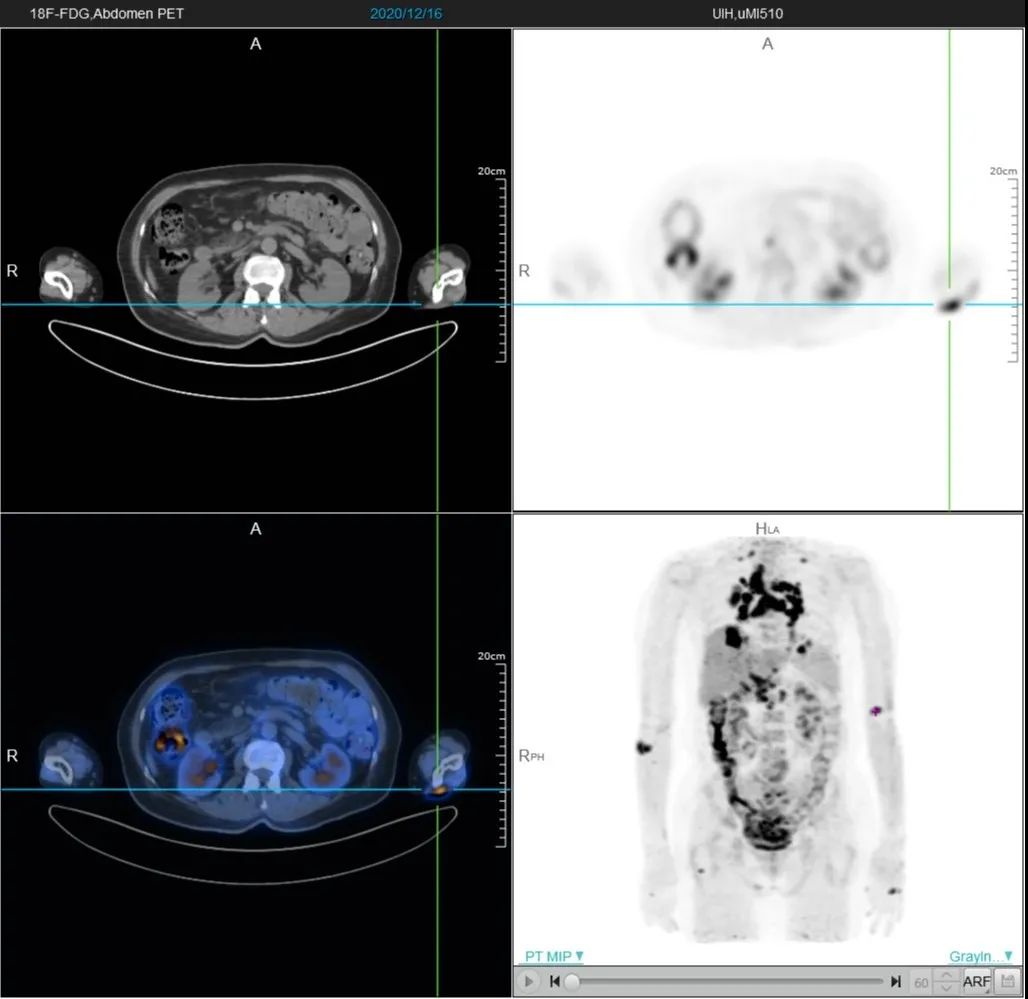Click the save cine movie icon

click(1006, 981)
